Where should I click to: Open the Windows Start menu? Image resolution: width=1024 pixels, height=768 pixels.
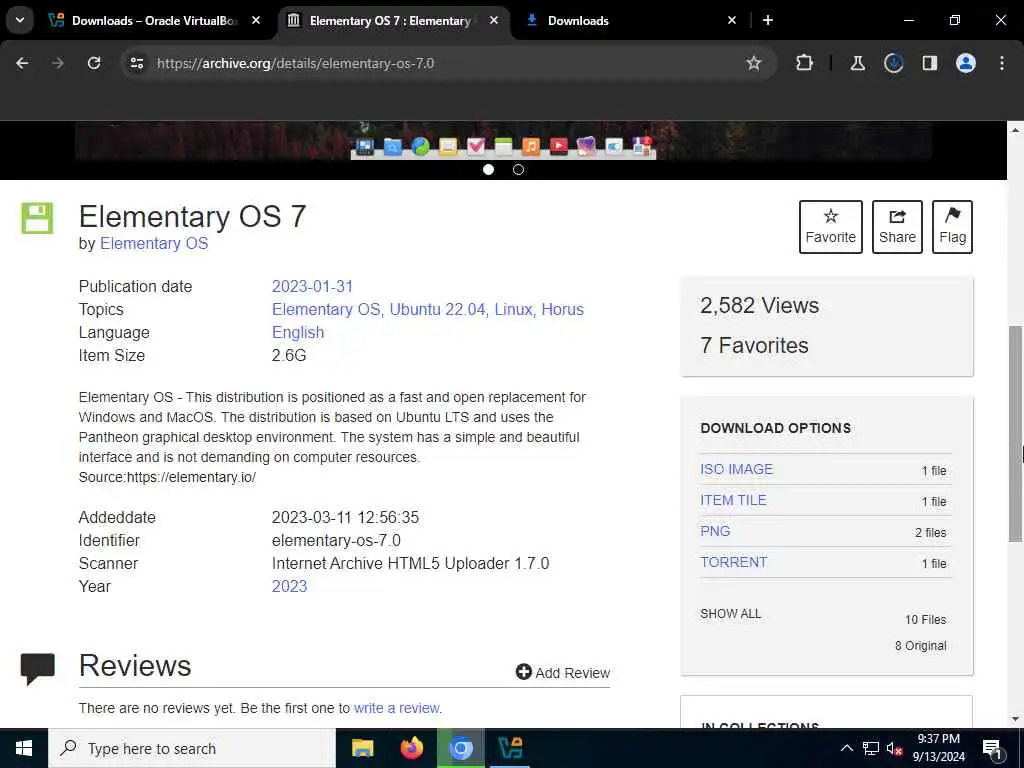24,748
